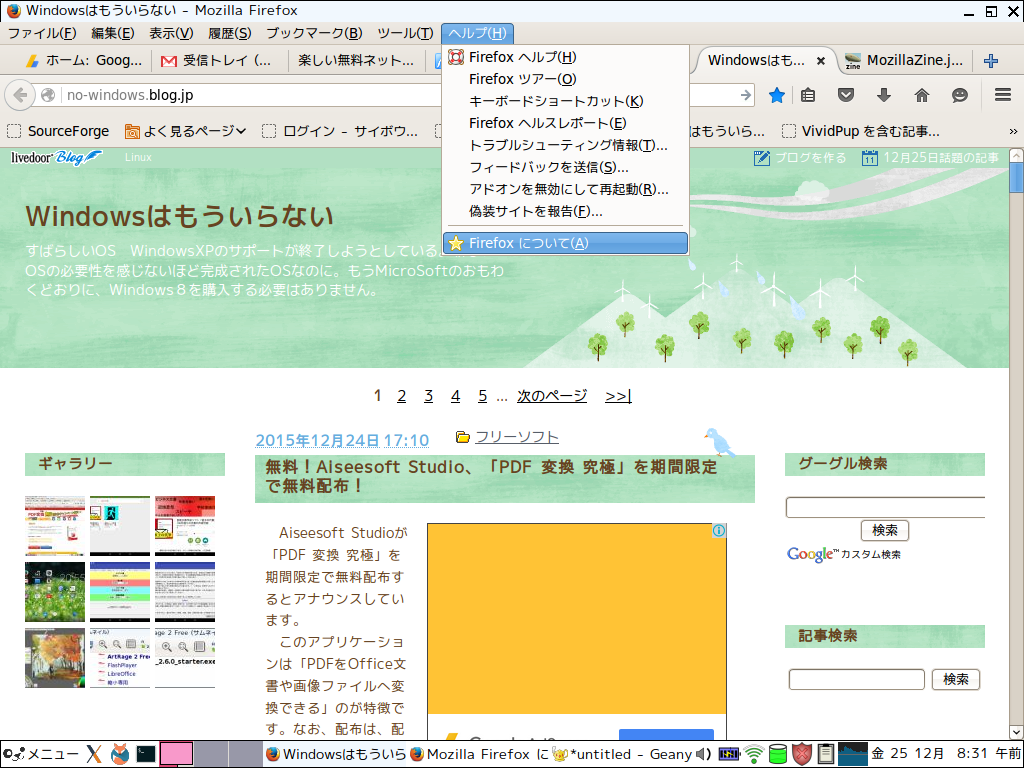
Task: Choose Firefox ヘルスレポート(E) entry
Action: click(566, 123)
